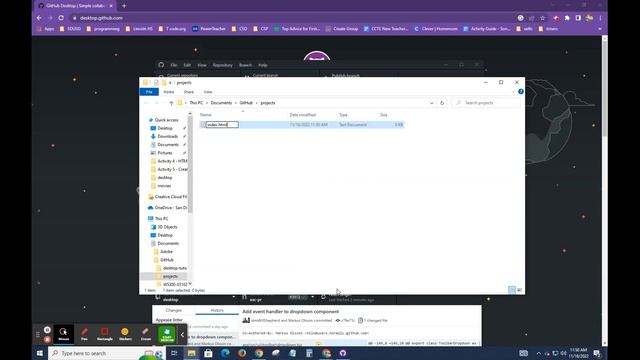
Task: Open Help menu in GitHub Desktop window
Action: tap(263, 65)
